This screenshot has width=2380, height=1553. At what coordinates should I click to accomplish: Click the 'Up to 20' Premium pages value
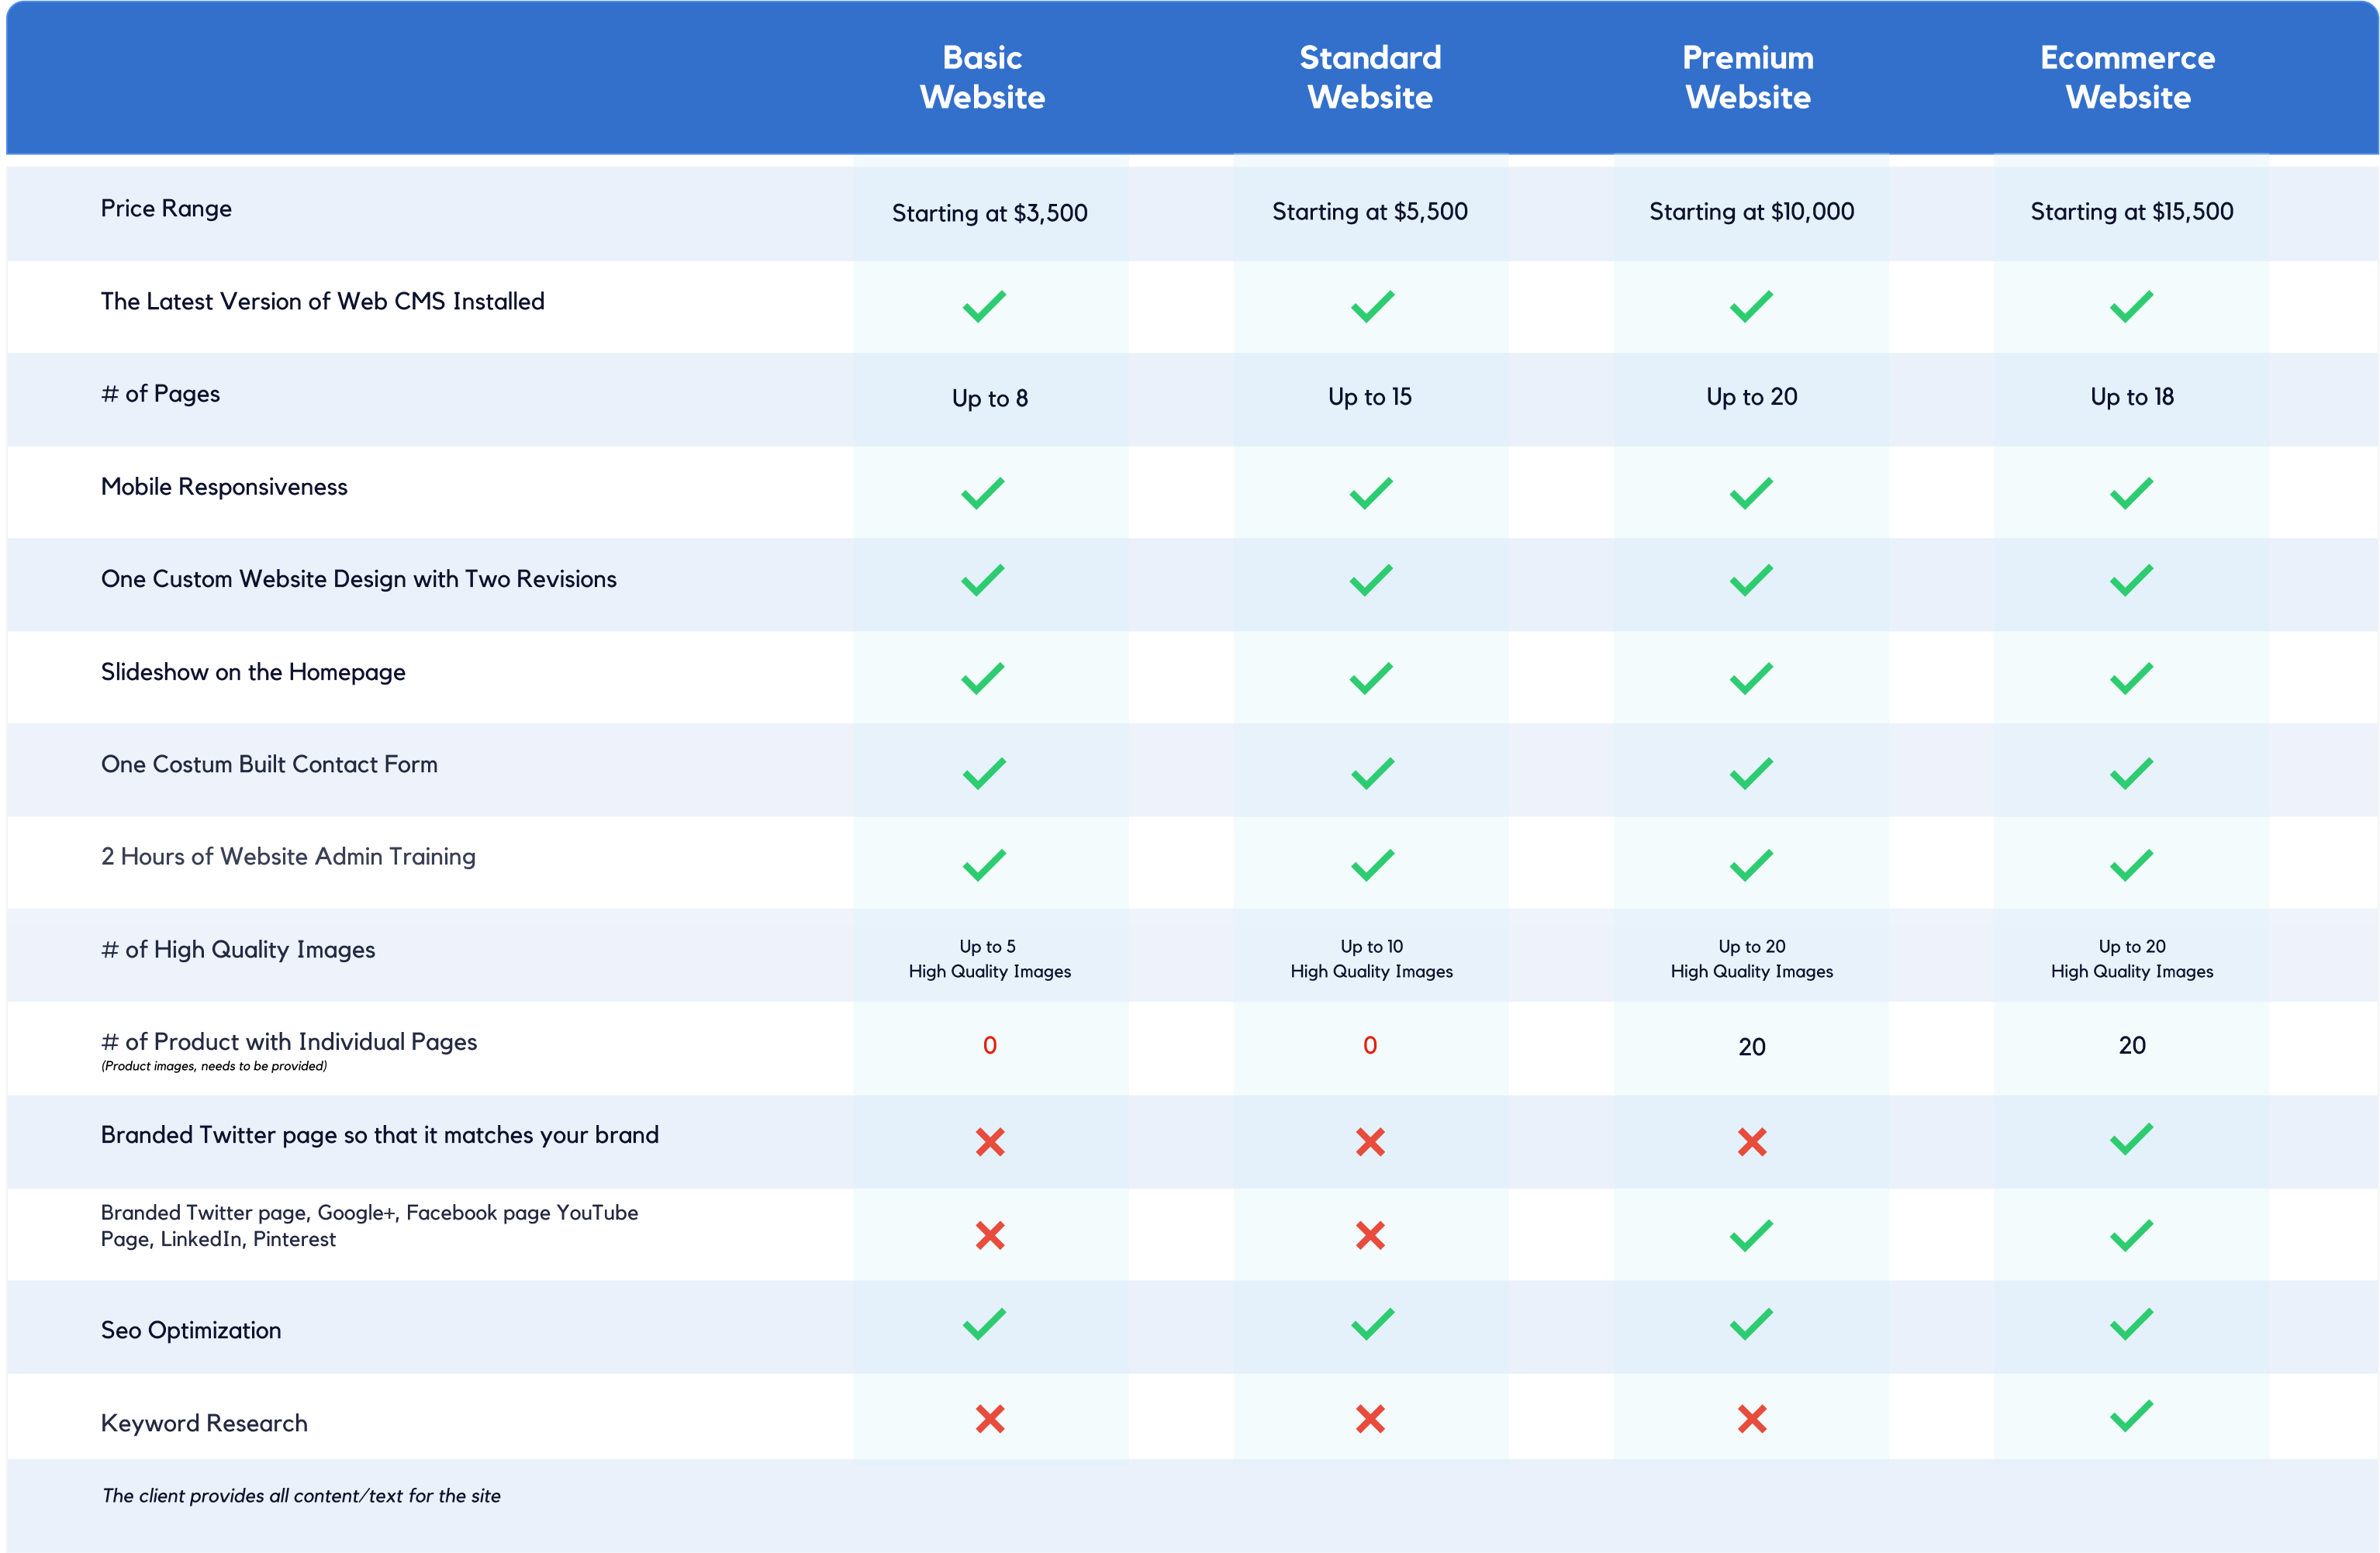[x=1752, y=397]
